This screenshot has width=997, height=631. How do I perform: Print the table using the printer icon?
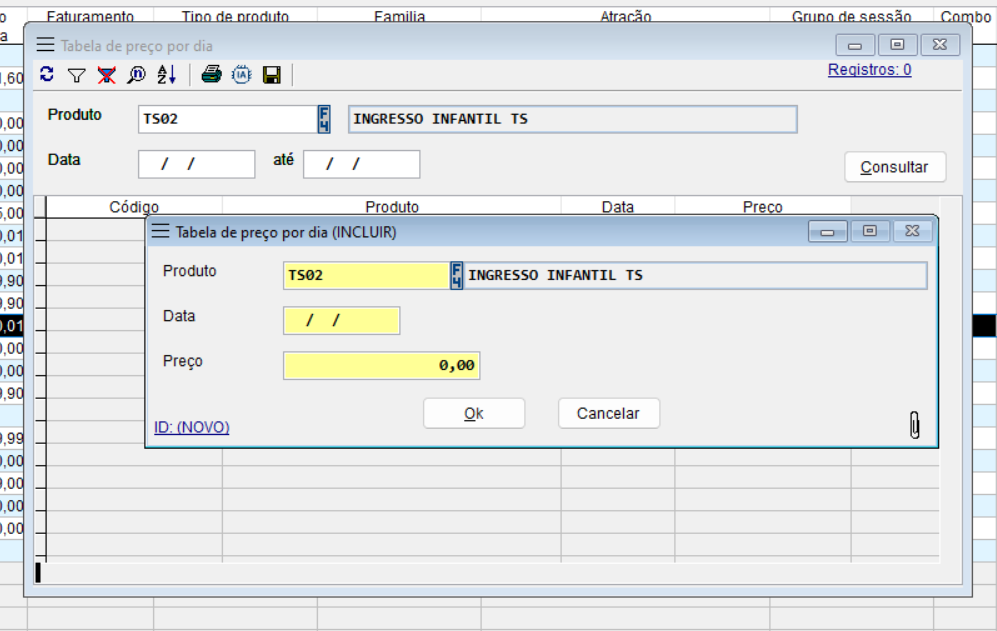(x=211, y=75)
